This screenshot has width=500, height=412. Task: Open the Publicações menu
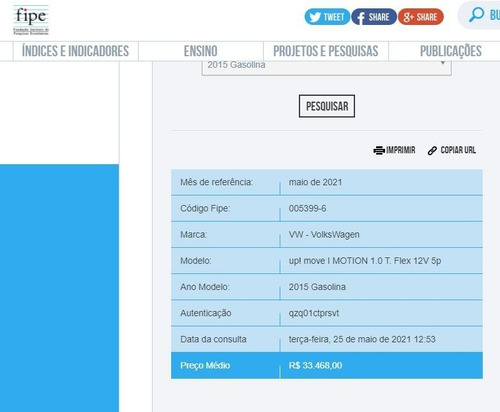(451, 51)
